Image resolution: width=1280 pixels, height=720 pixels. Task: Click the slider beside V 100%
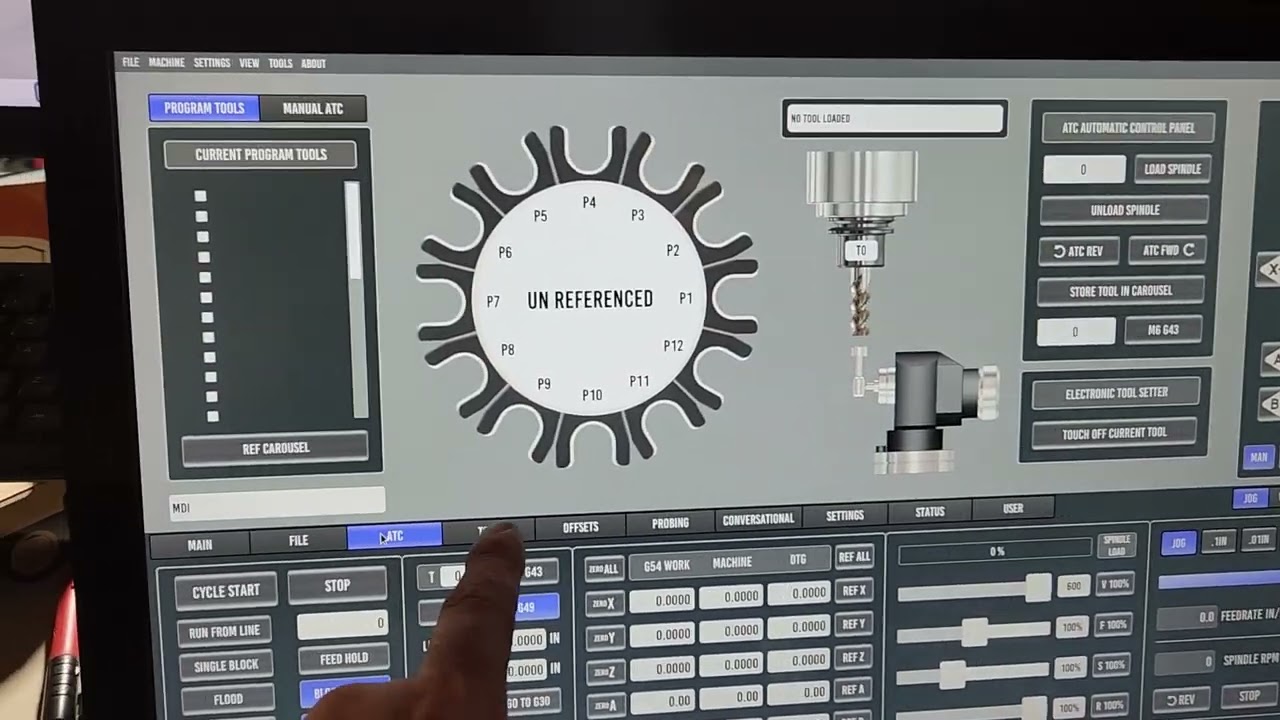(975, 590)
